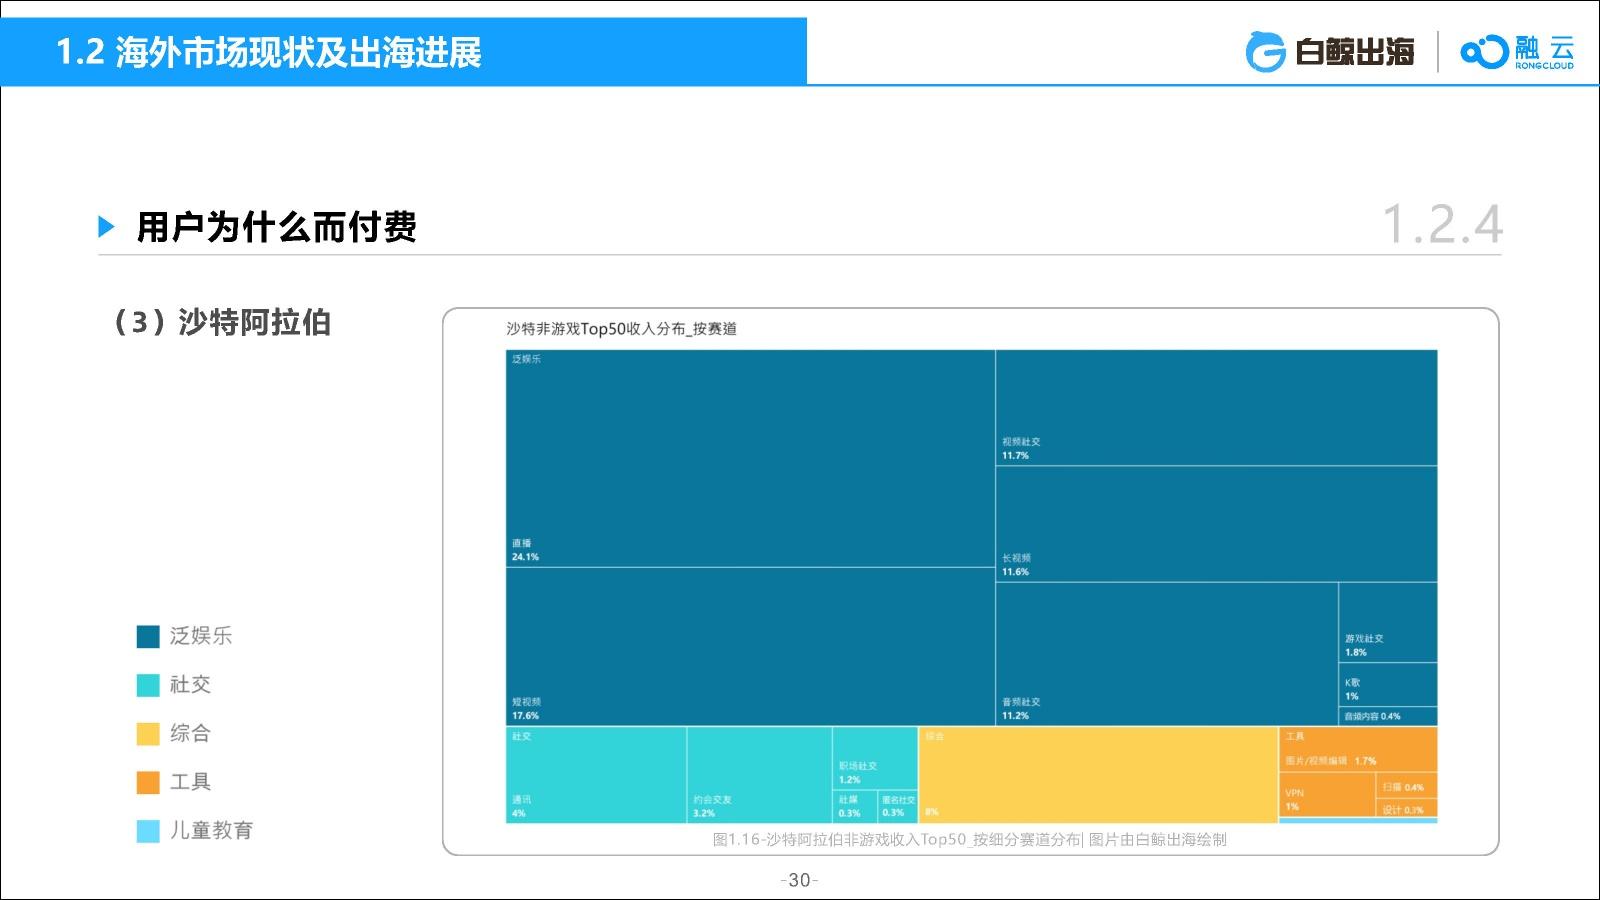Click the 视频社交 11.7% treemap block
This screenshot has width=1600, height=900.
(x=1216, y=407)
